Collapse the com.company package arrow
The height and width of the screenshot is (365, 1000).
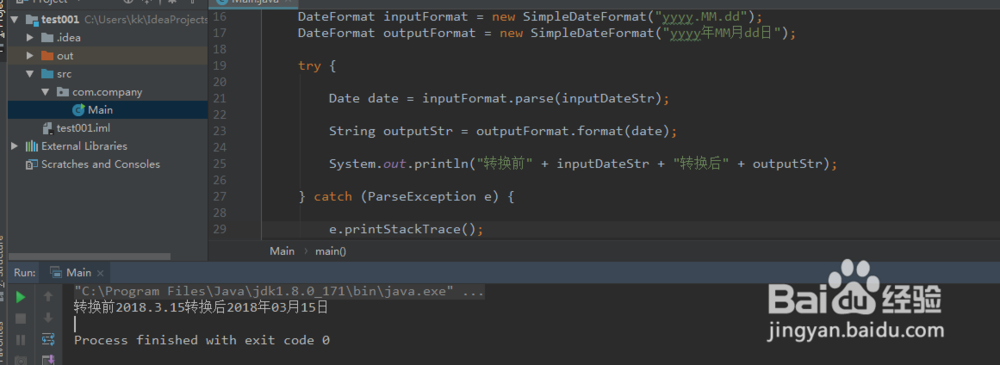pyautogui.click(x=45, y=92)
